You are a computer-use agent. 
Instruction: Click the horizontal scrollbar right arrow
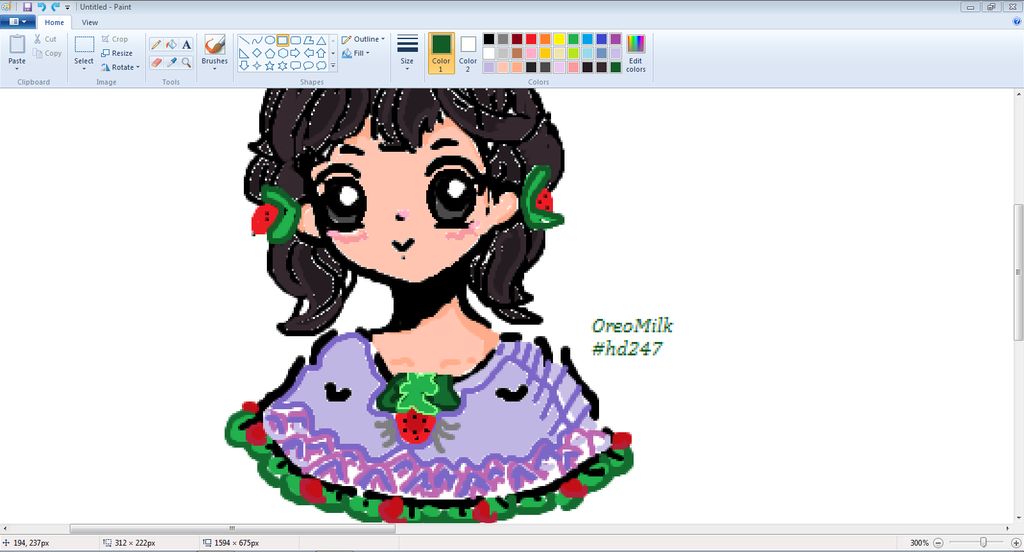pos(1006,528)
